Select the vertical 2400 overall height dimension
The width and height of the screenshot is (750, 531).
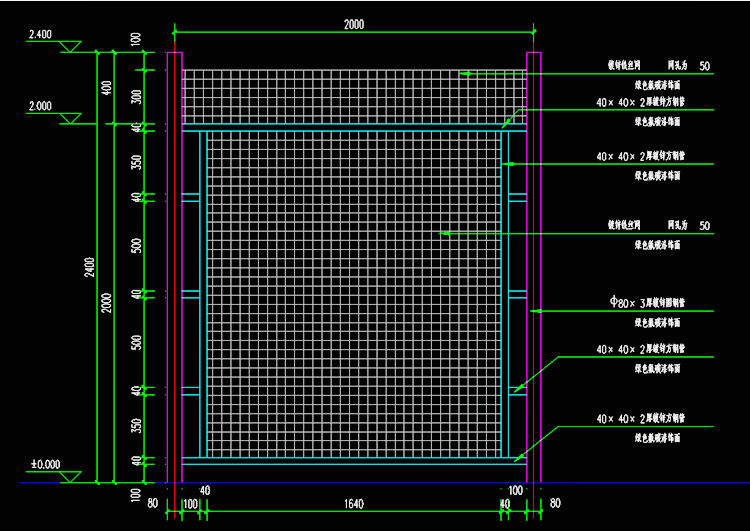[x=90, y=267]
